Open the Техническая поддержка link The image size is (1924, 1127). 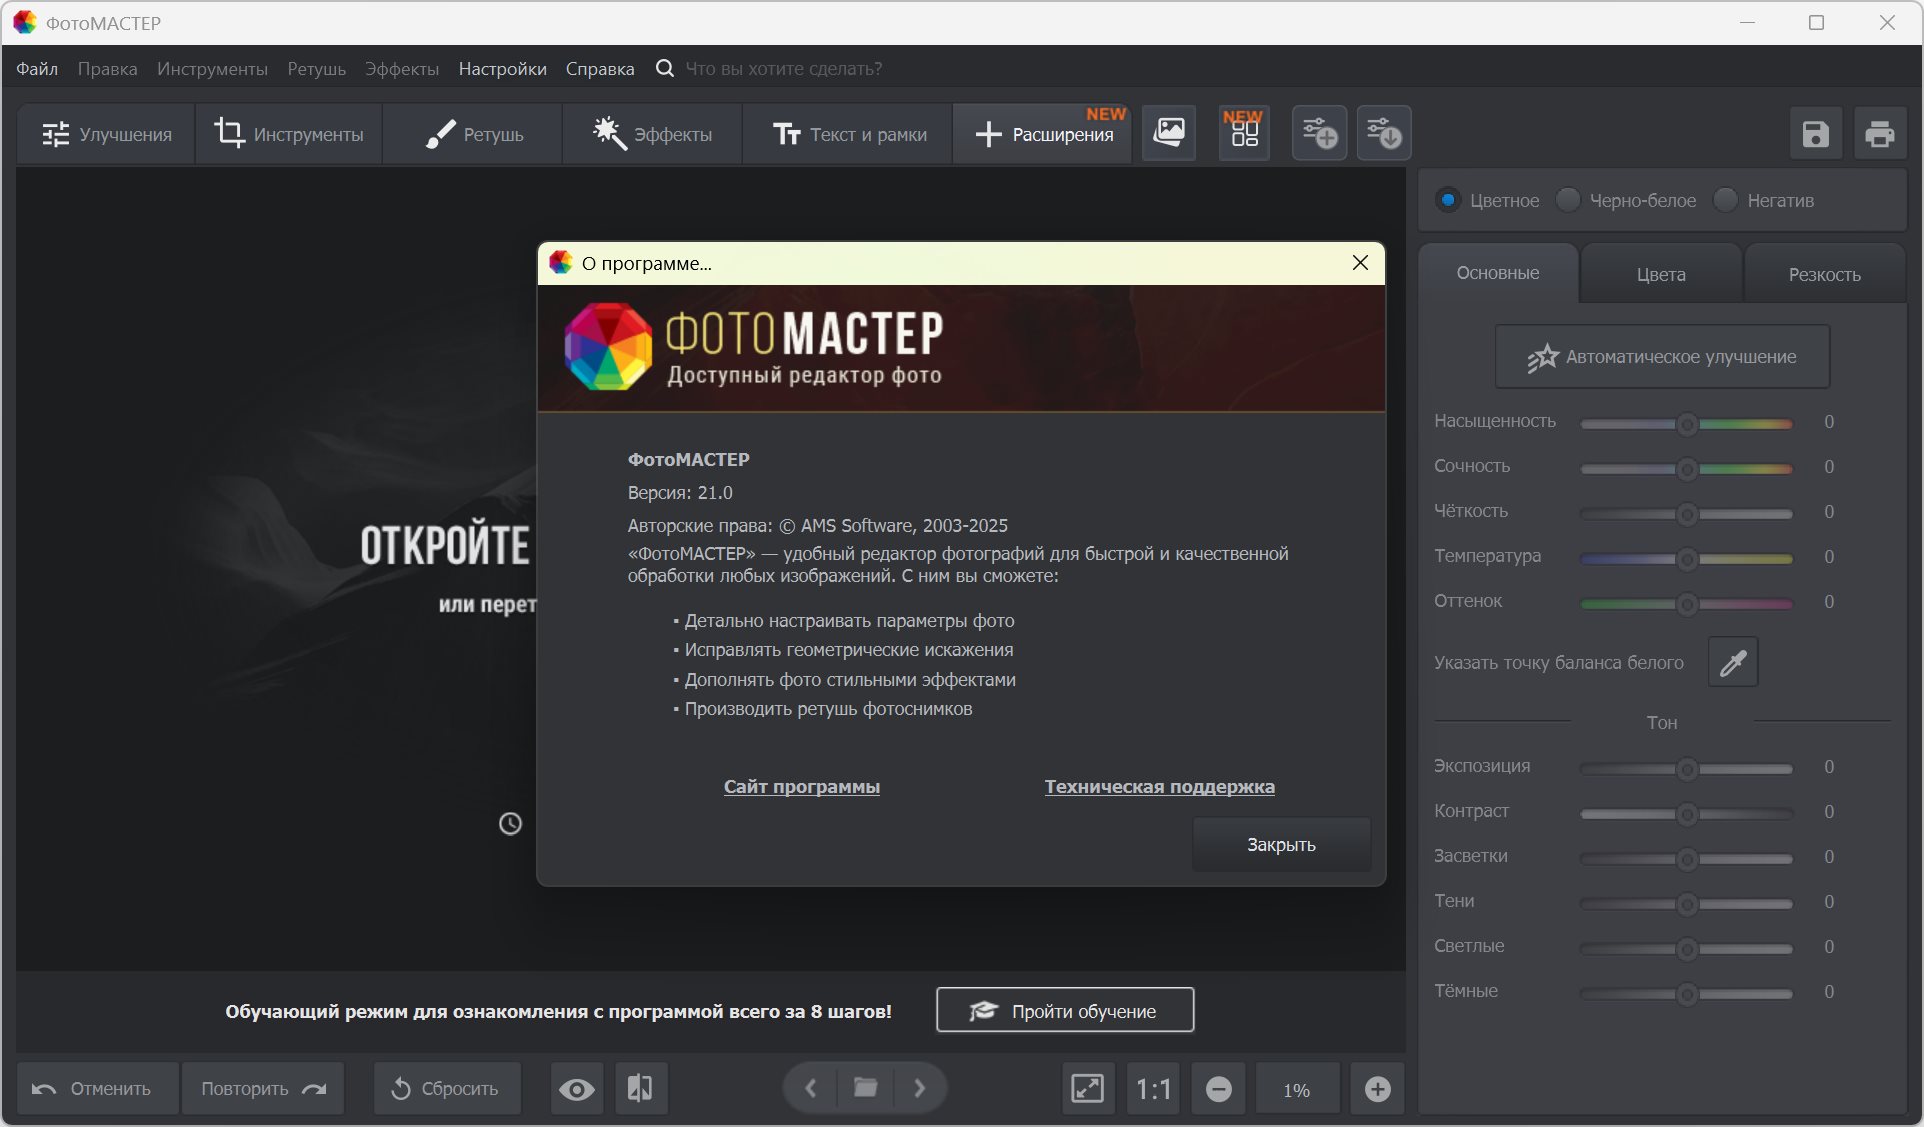(x=1160, y=787)
